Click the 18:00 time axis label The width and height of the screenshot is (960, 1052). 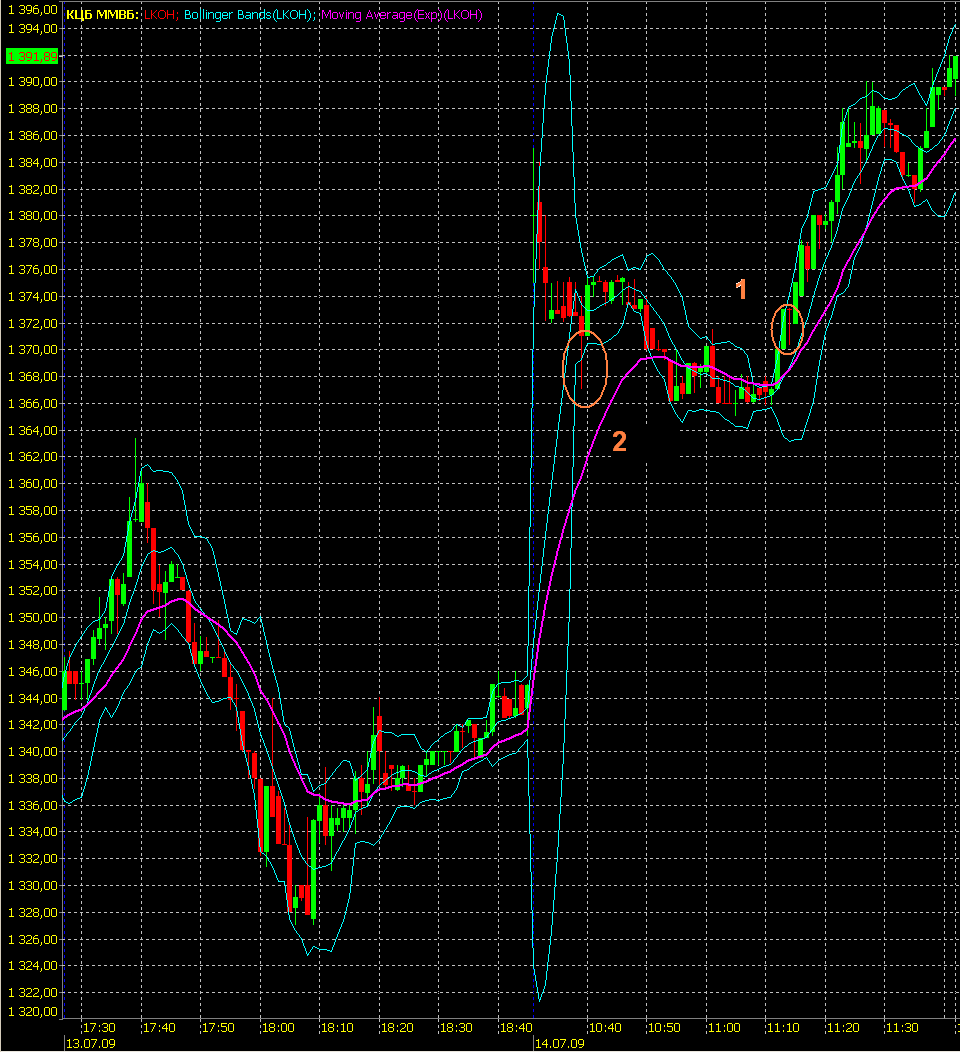click(x=277, y=1028)
